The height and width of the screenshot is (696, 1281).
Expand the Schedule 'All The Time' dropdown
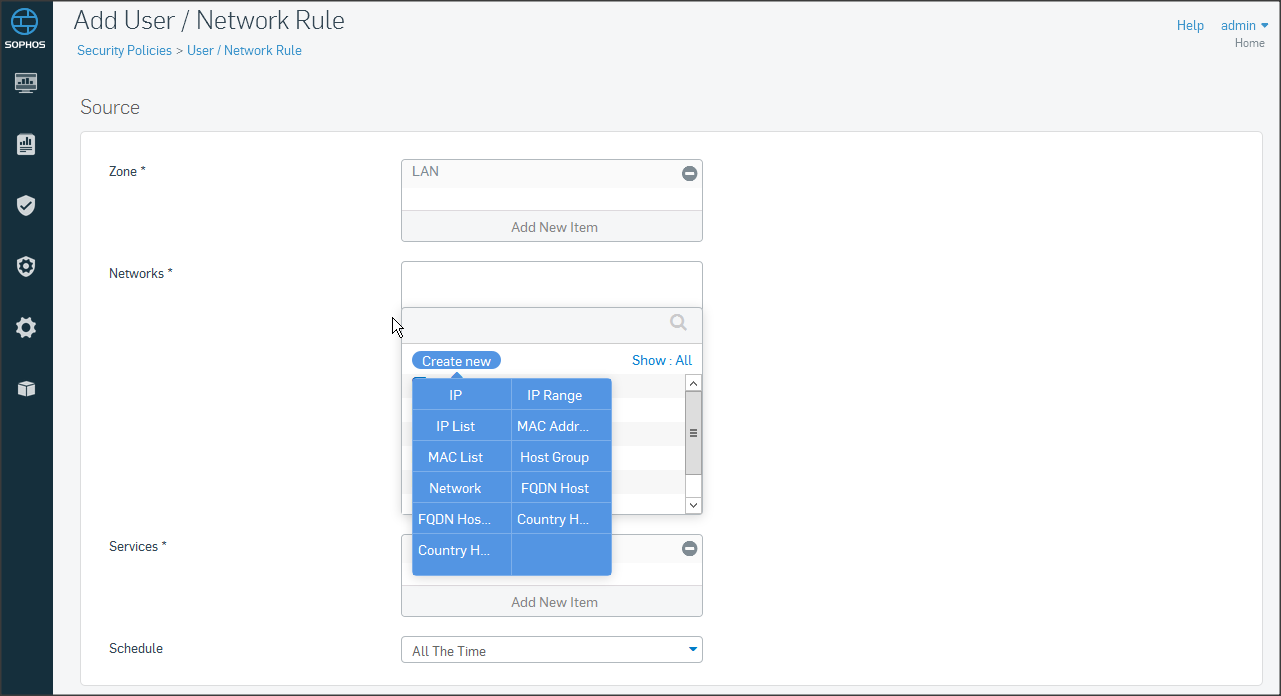point(692,650)
